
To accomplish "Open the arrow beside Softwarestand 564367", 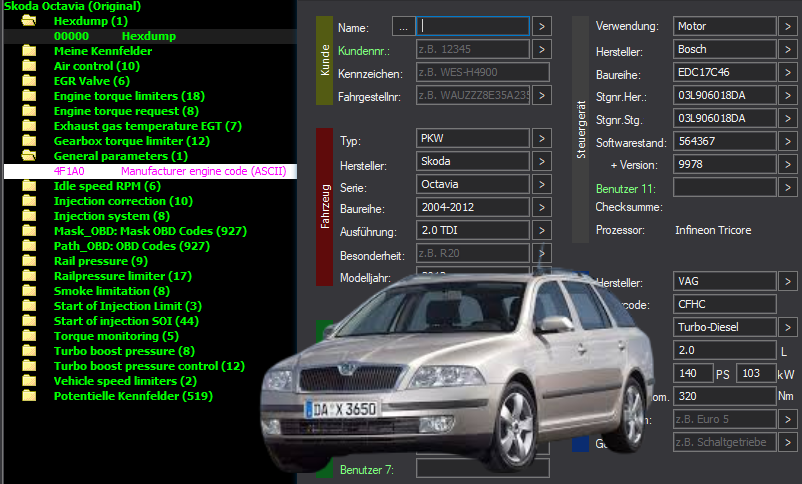I will click(x=788, y=141).
